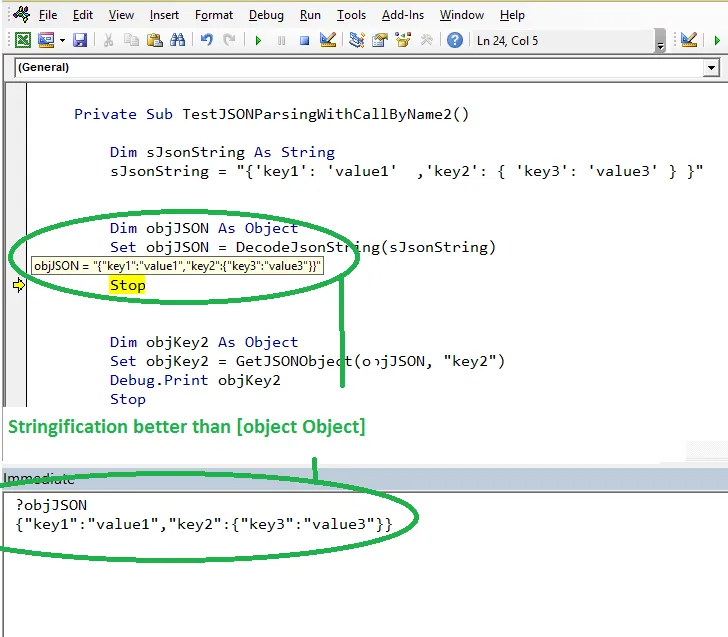Click the JSON output line in Immediate window

click(204, 524)
